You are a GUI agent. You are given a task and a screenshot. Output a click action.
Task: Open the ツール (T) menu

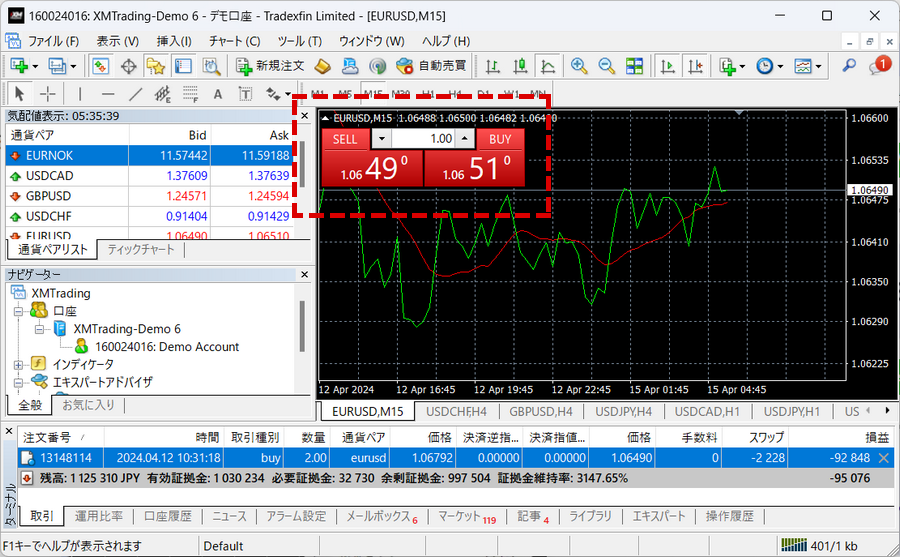(300, 41)
